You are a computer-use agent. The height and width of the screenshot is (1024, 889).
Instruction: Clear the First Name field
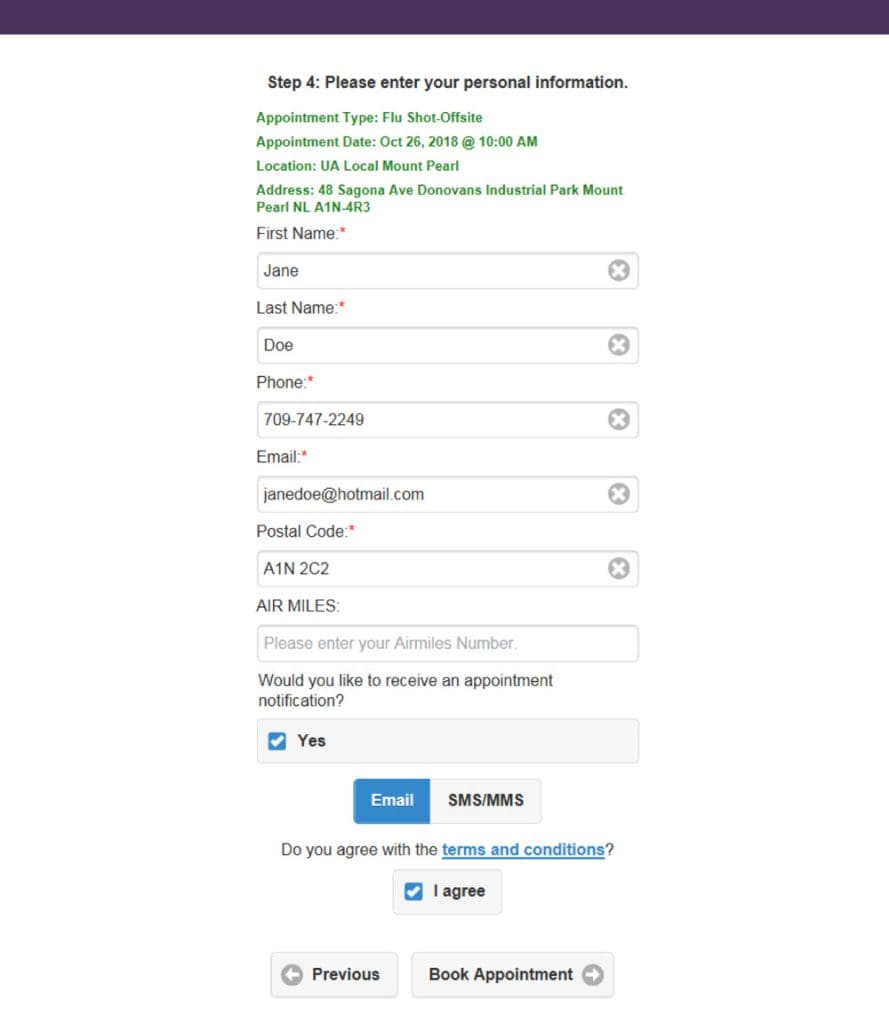pyautogui.click(x=619, y=270)
